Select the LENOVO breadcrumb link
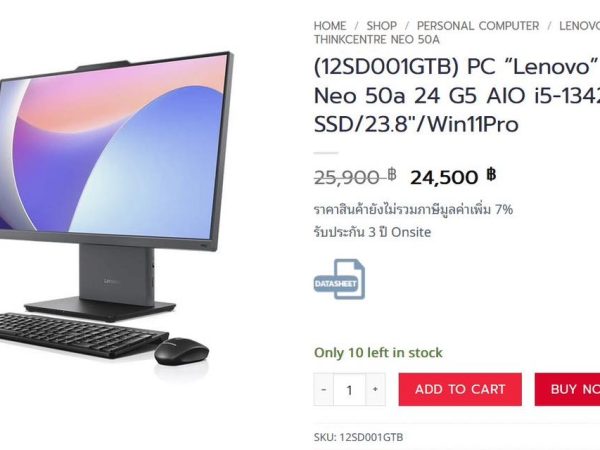 click(579, 26)
